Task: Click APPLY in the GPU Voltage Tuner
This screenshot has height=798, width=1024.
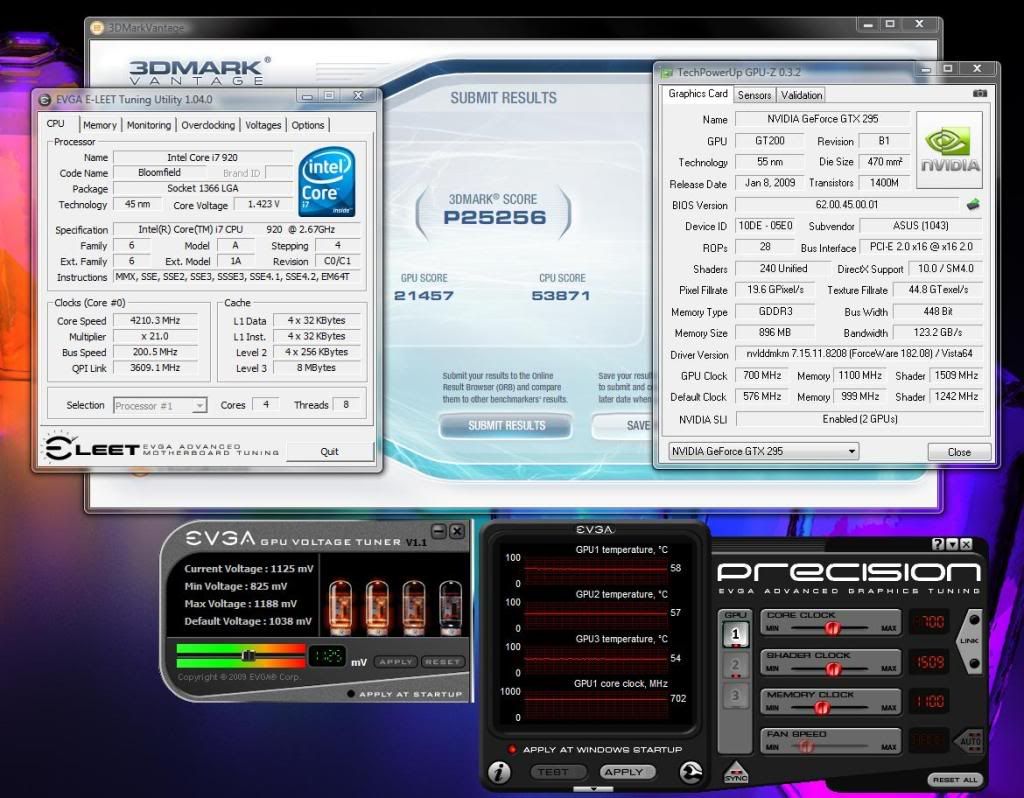Action: tap(396, 662)
